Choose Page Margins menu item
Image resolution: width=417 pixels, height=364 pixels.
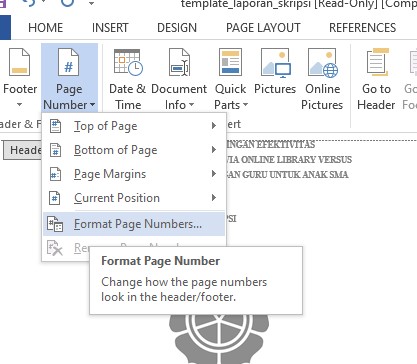coord(134,174)
